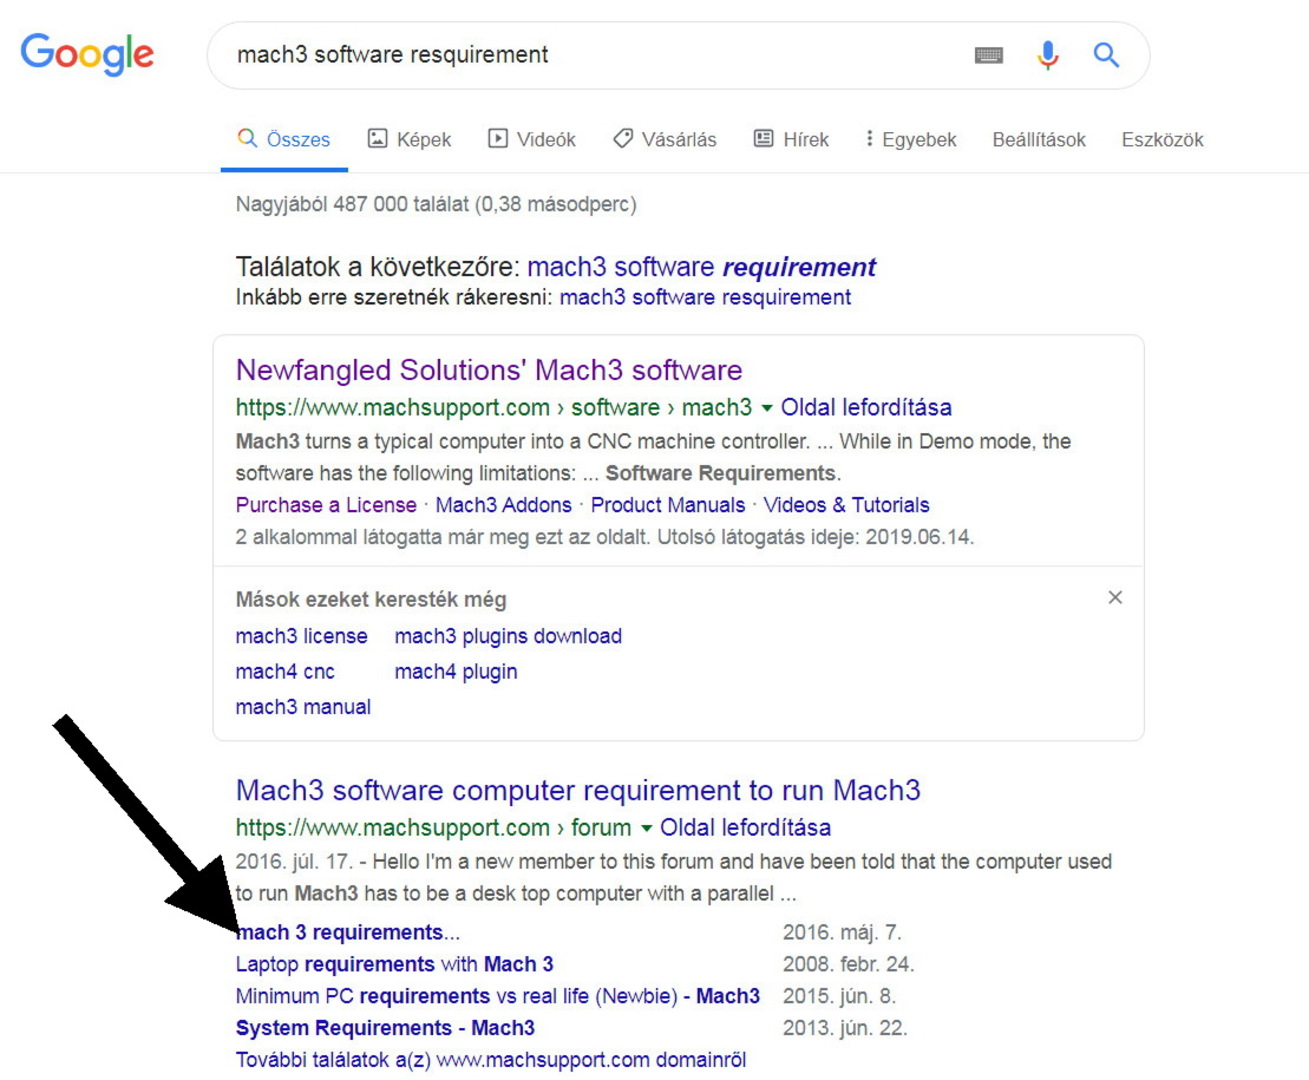This screenshot has width=1309, height=1080.
Task: Click inside the search query field
Action: click(x=590, y=55)
